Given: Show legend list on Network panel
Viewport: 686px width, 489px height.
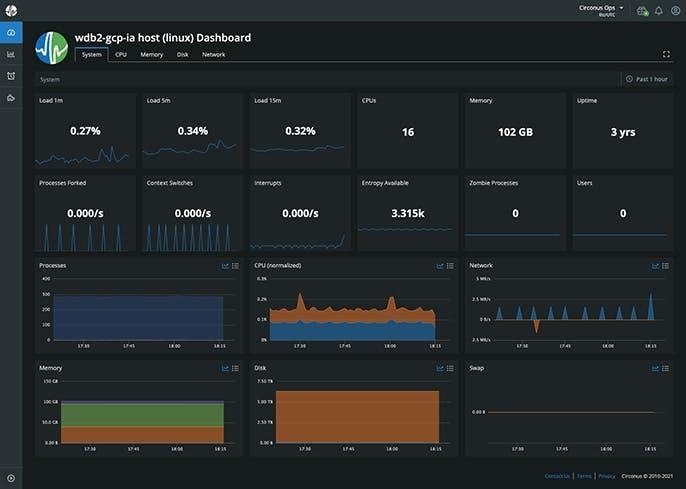Looking at the screenshot, I should pos(665,266).
